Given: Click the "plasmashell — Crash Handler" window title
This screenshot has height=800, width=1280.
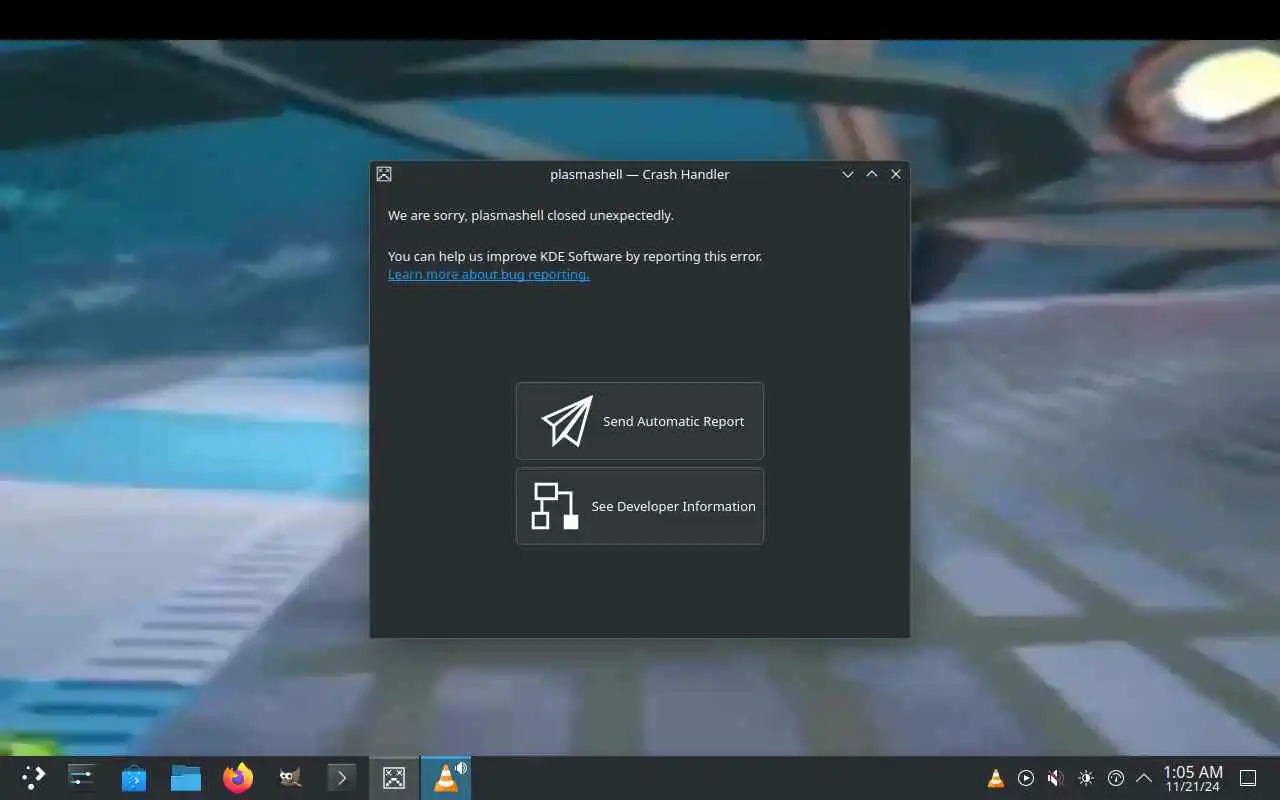Looking at the screenshot, I should click(x=640, y=174).
